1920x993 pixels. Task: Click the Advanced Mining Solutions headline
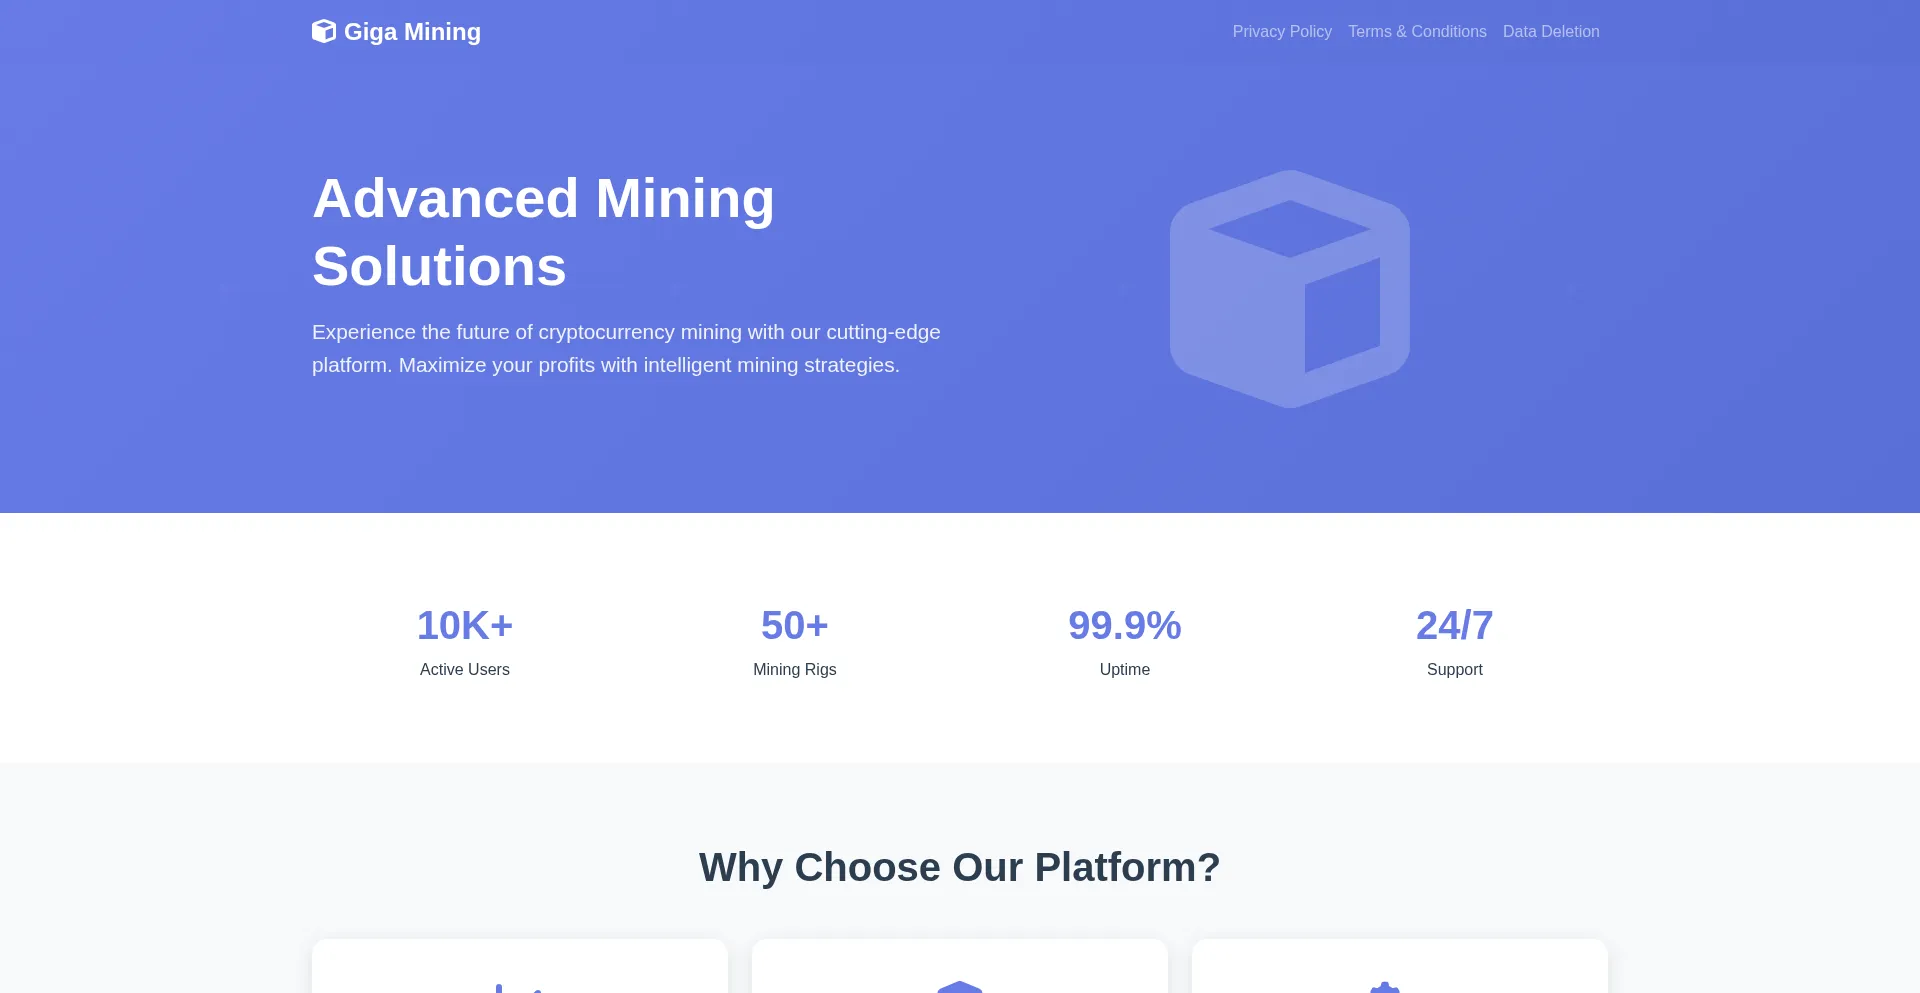tap(543, 232)
